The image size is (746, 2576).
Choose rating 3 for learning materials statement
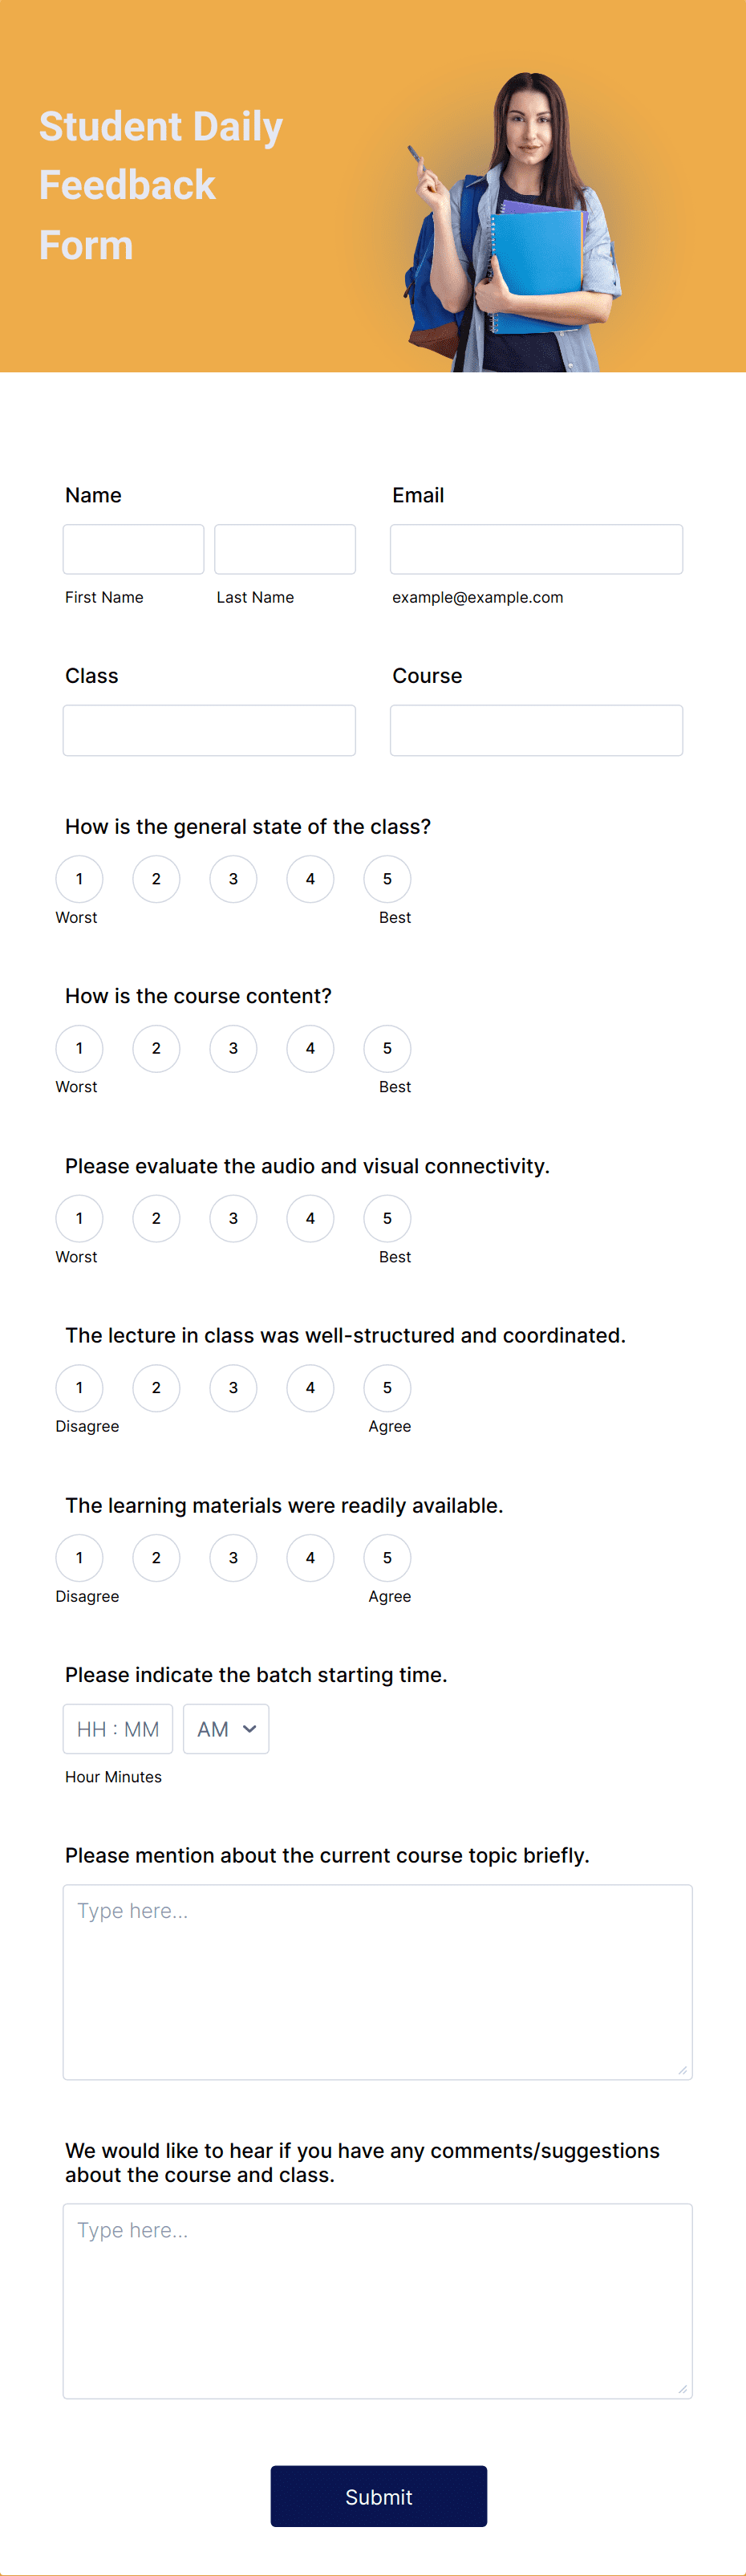pyautogui.click(x=233, y=1558)
